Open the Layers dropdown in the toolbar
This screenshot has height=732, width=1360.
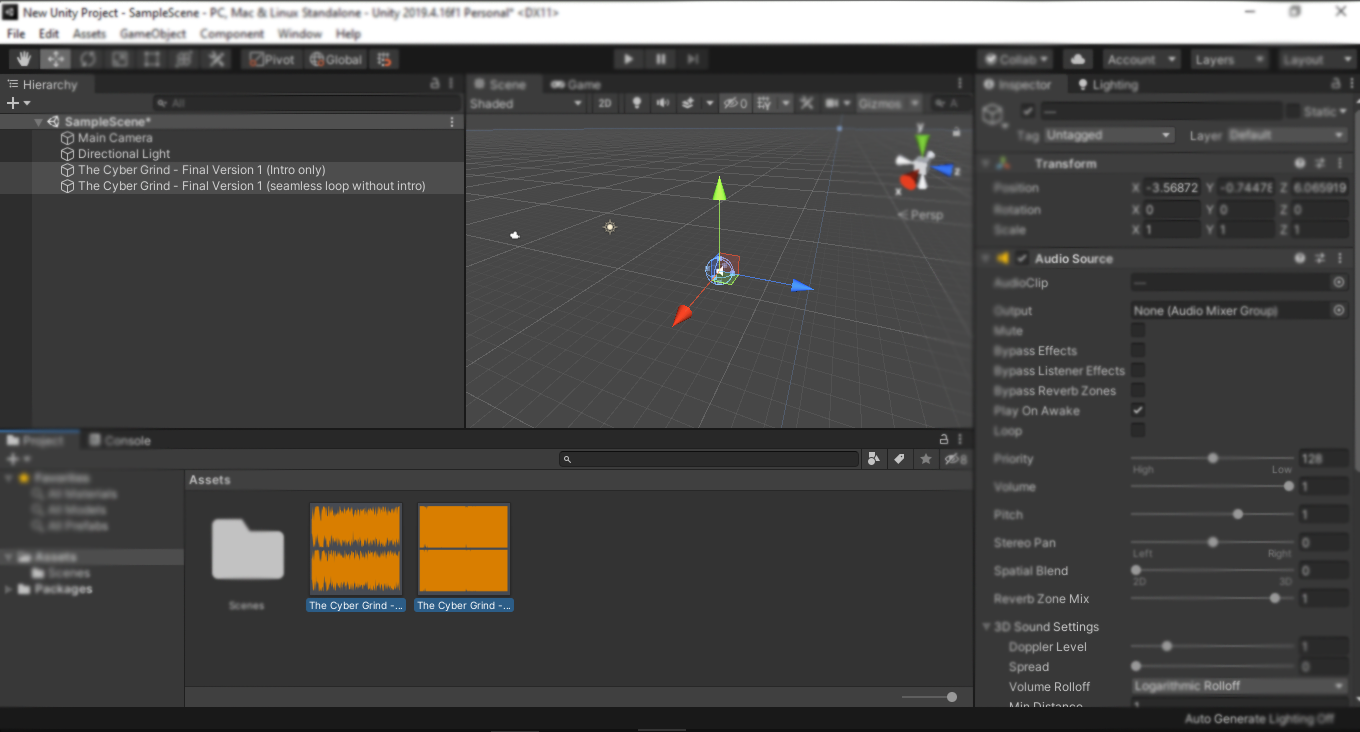click(x=1228, y=59)
